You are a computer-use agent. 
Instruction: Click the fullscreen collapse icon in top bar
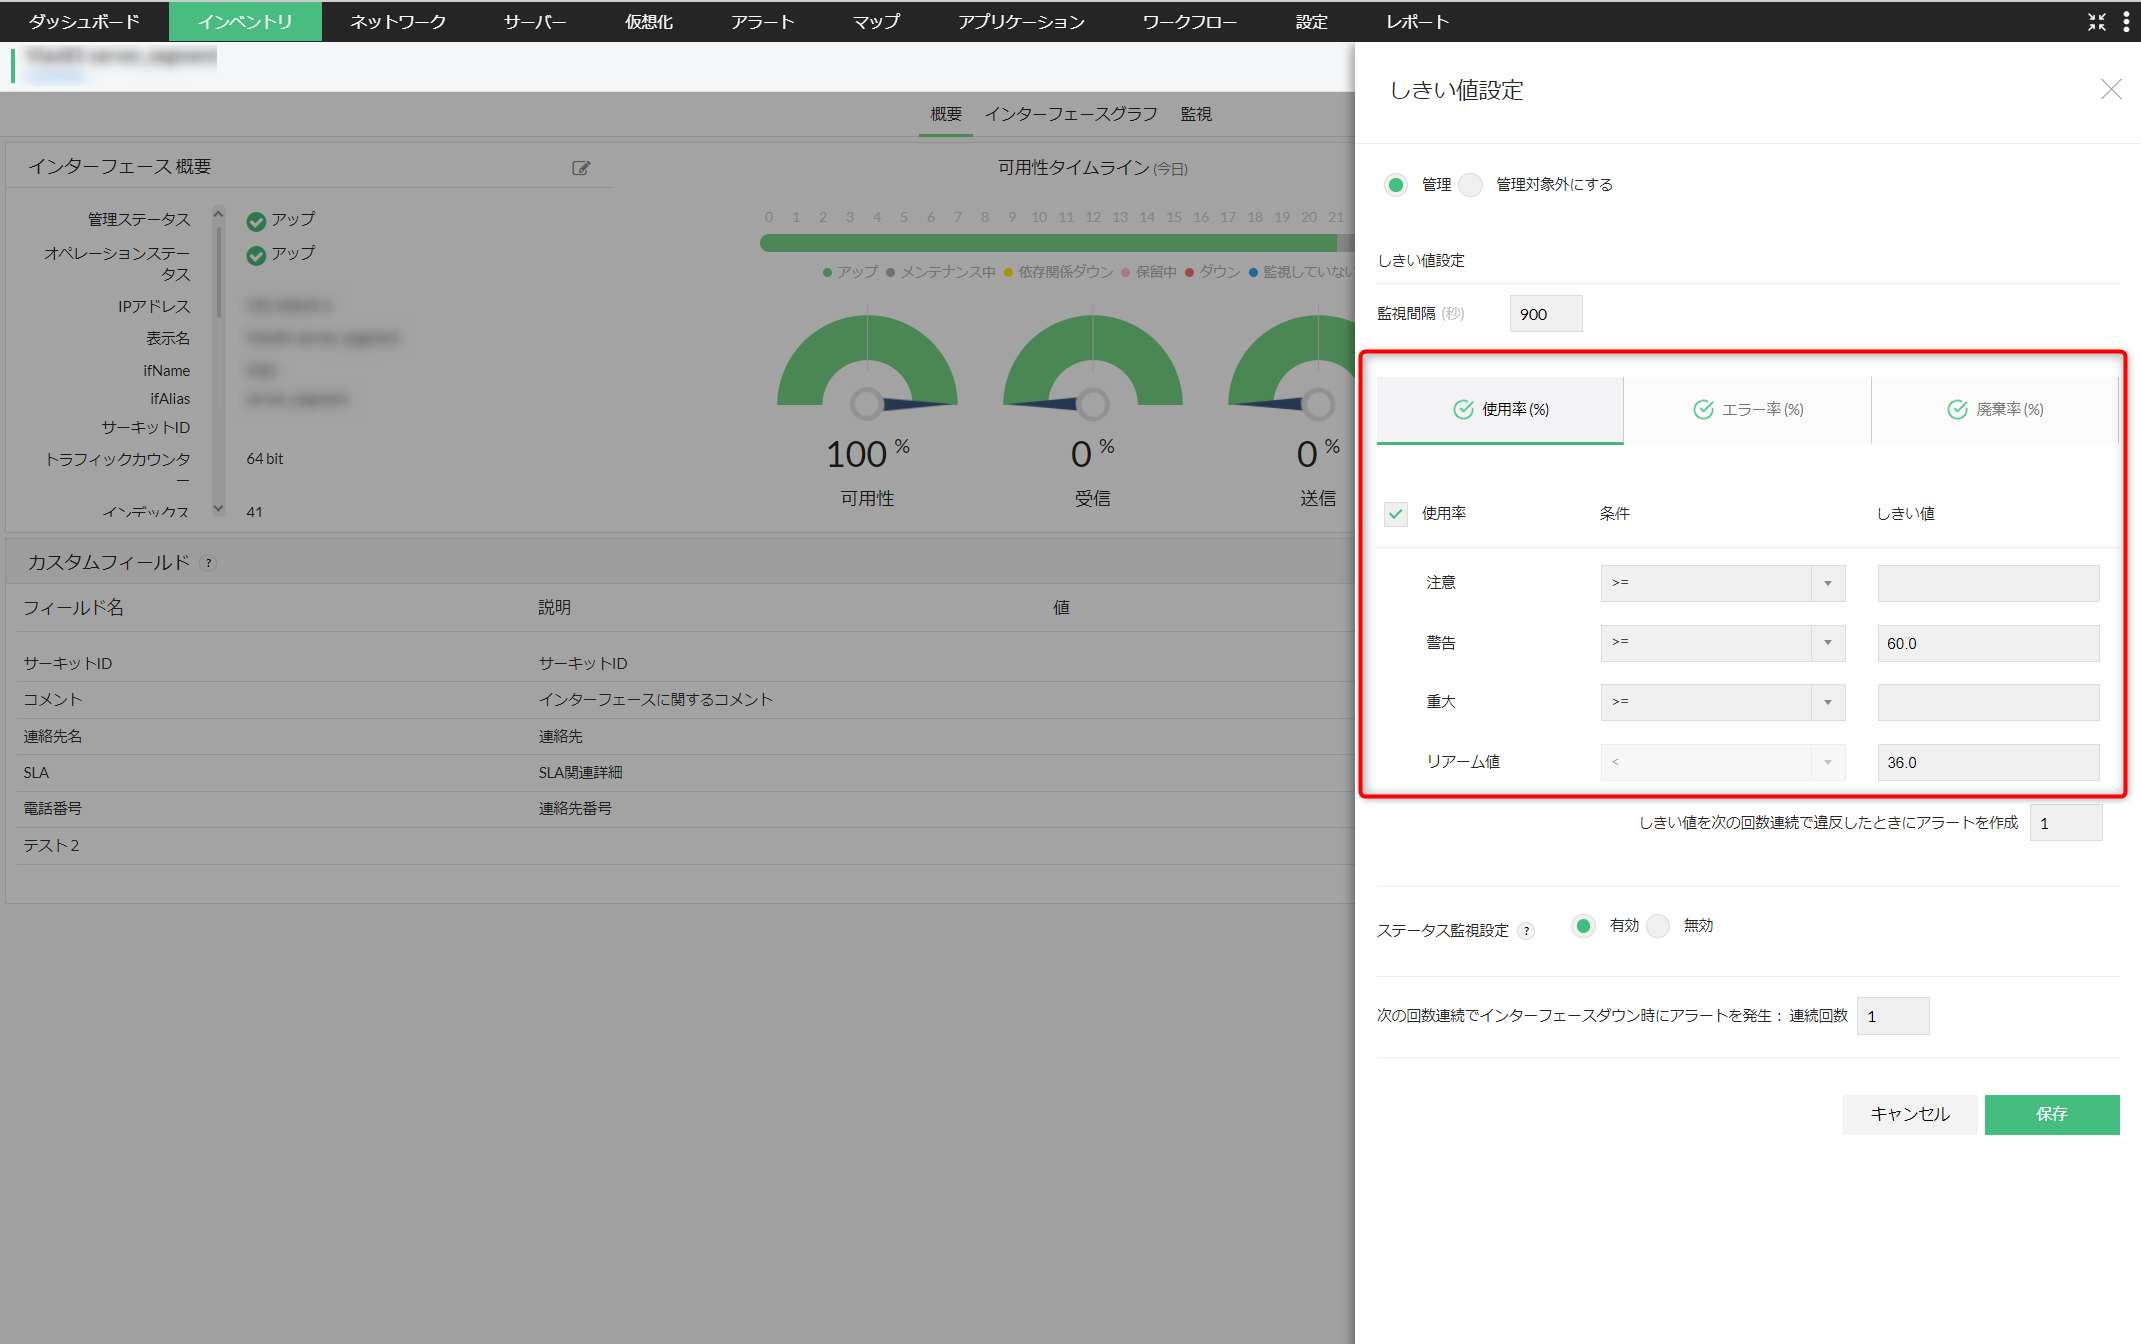tap(2096, 22)
